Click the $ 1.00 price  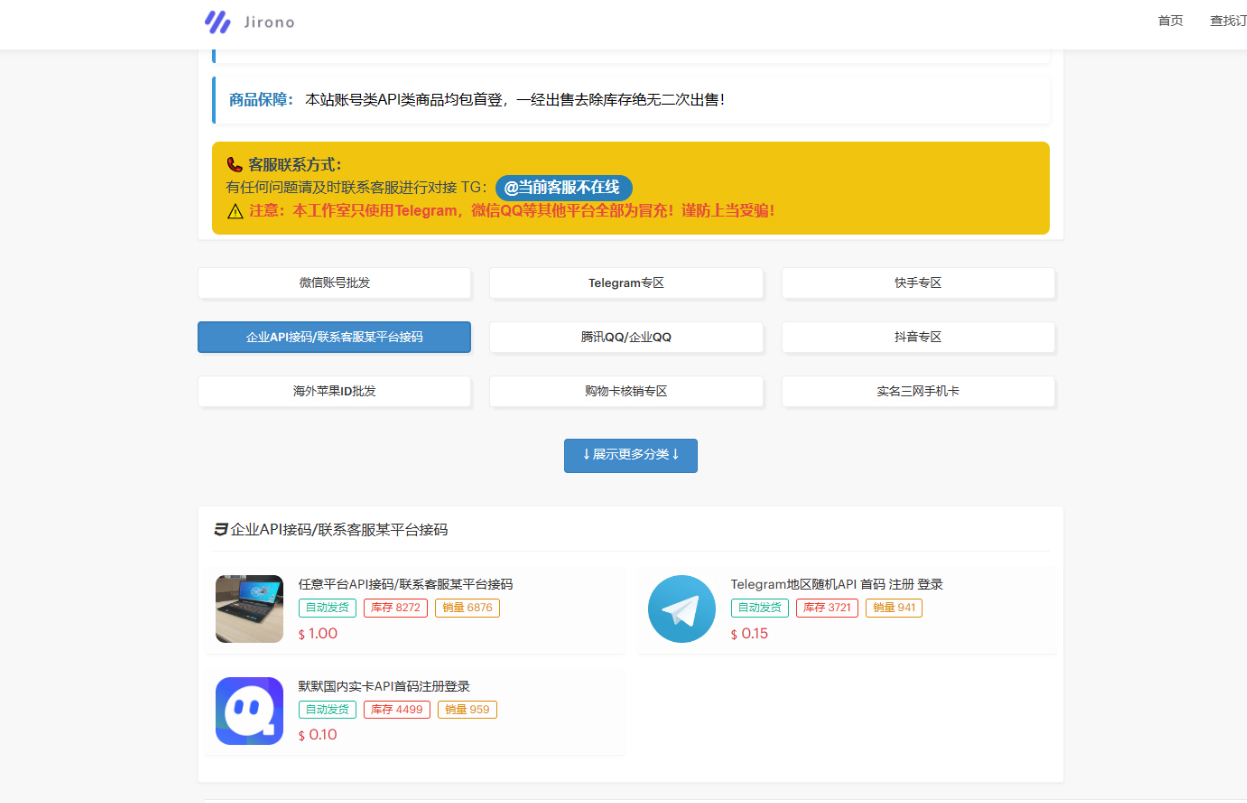[318, 633]
